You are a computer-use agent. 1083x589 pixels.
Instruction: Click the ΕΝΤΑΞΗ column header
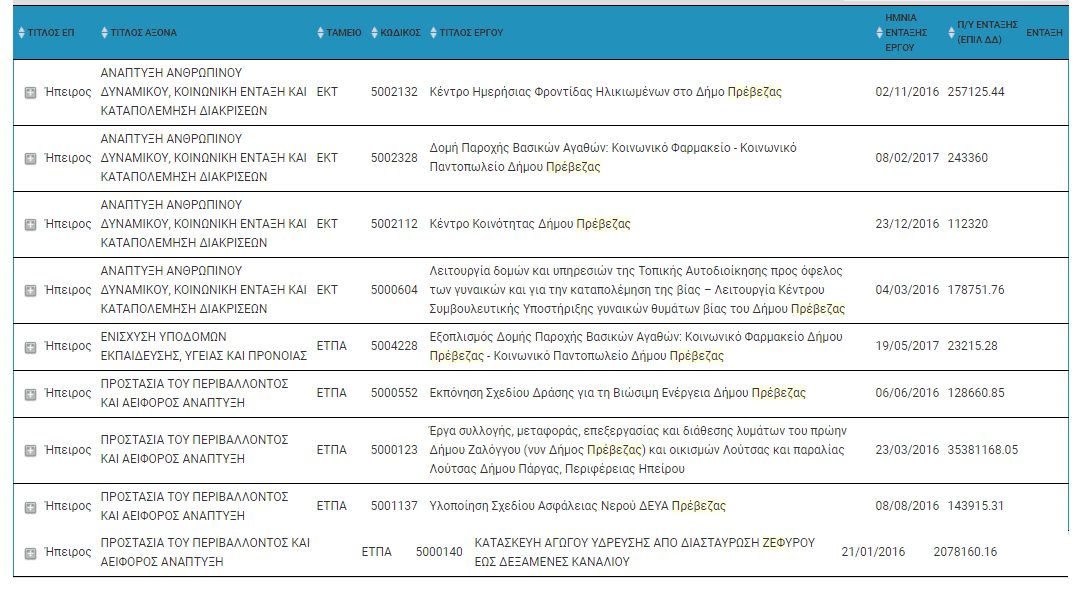point(1044,32)
